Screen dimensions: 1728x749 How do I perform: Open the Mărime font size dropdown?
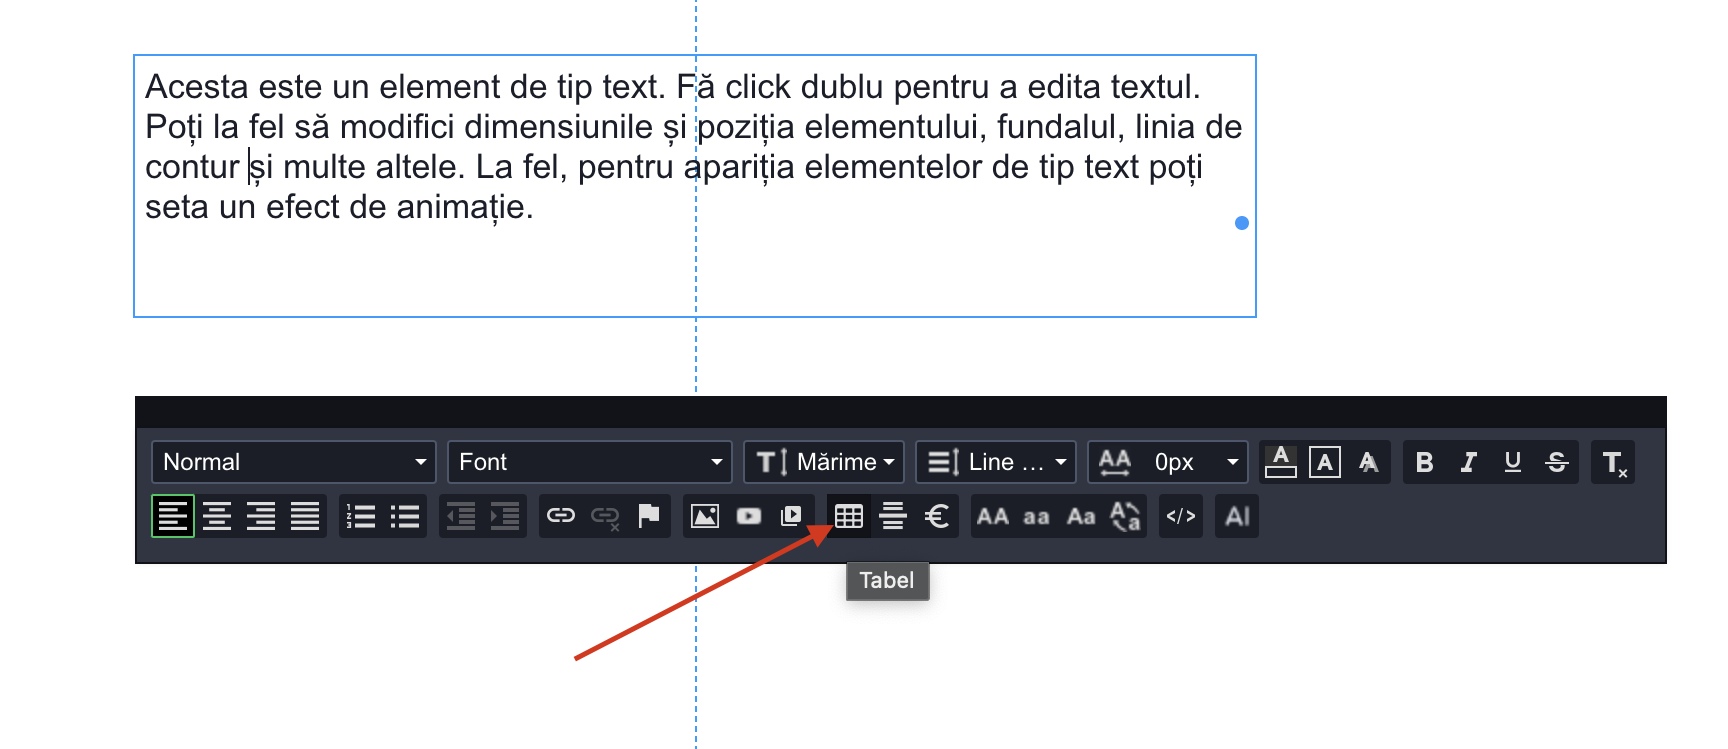[824, 462]
